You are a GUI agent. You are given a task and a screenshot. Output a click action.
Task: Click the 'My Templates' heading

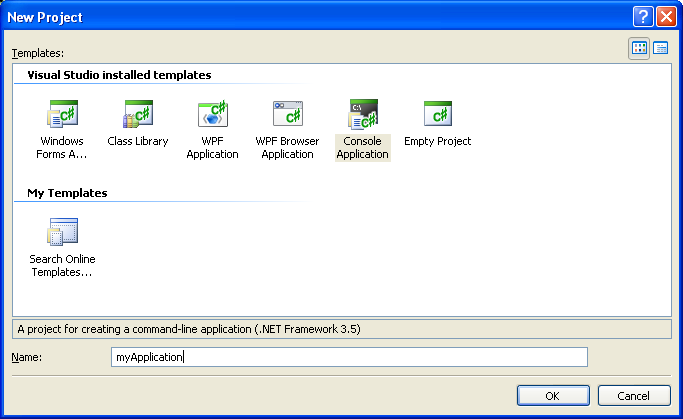point(67,193)
